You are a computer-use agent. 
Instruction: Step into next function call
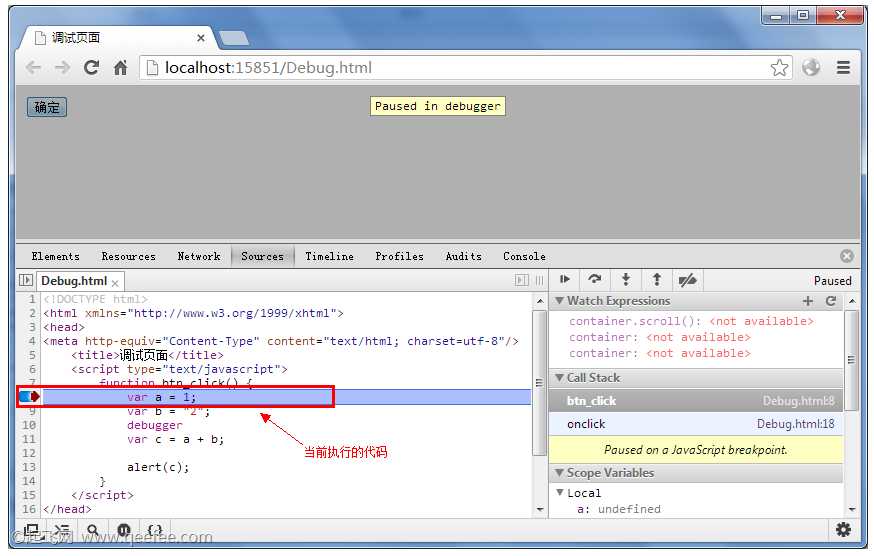click(x=626, y=279)
